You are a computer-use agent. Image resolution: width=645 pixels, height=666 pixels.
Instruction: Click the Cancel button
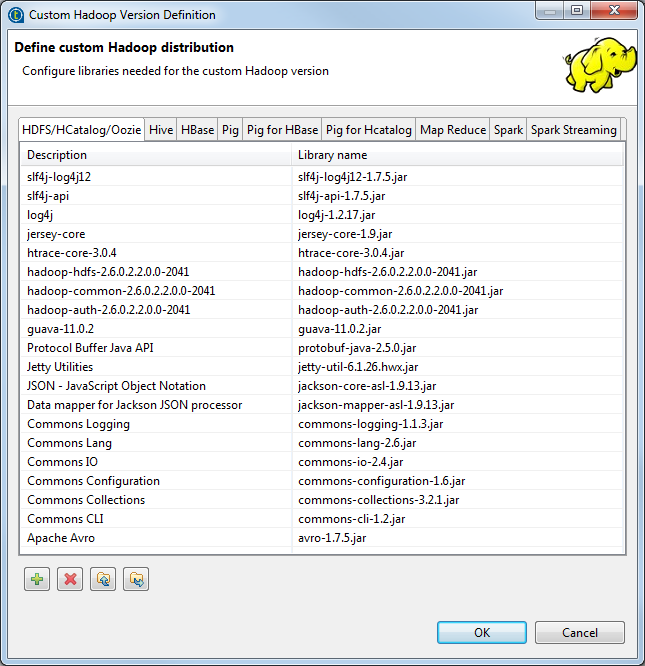pyautogui.click(x=580, y=632)
